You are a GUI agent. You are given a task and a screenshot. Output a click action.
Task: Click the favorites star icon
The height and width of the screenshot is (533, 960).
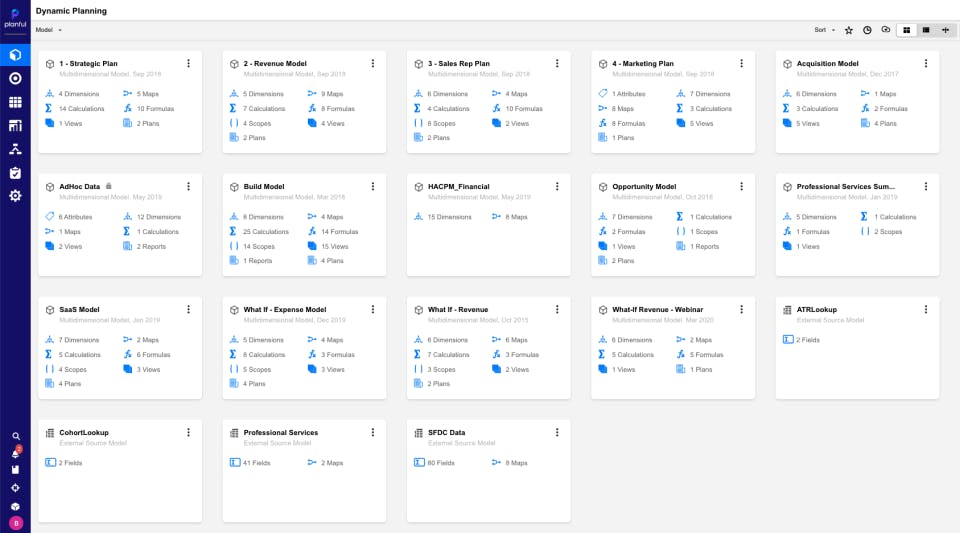(849, 30)
